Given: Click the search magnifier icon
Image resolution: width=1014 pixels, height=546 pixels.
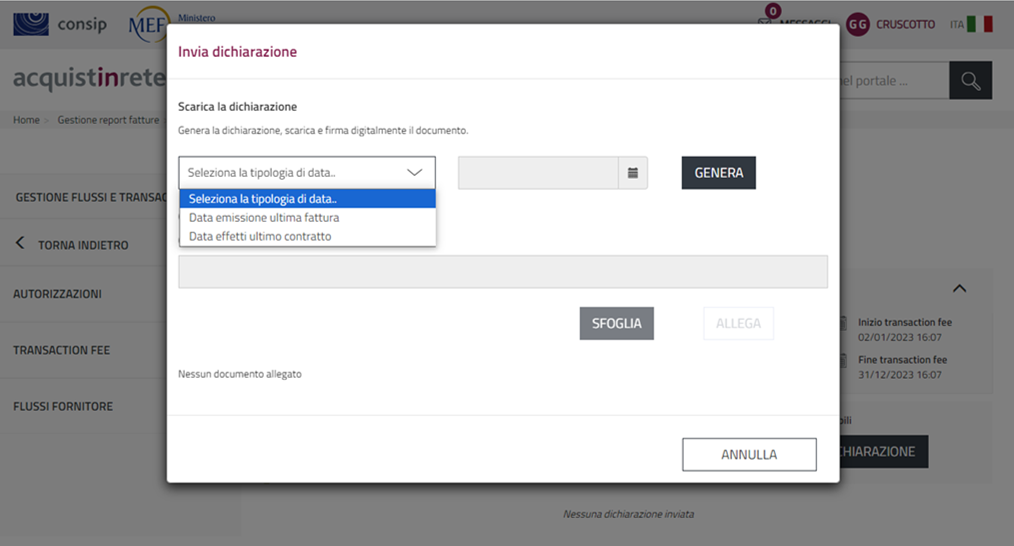Looking at the screenshot, I should 970,81.
